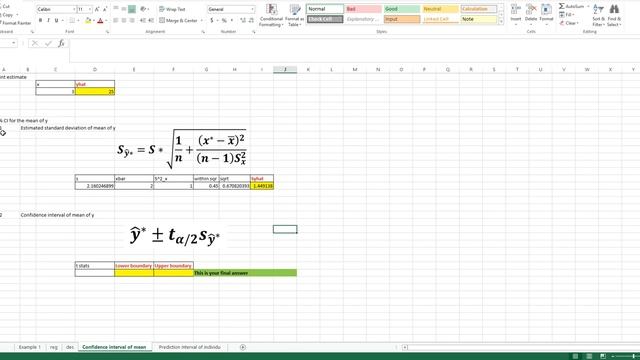Switch to Prediction interval of individu sheet tab
Screen dimensions: 640x360
click(x=189, y=347)
